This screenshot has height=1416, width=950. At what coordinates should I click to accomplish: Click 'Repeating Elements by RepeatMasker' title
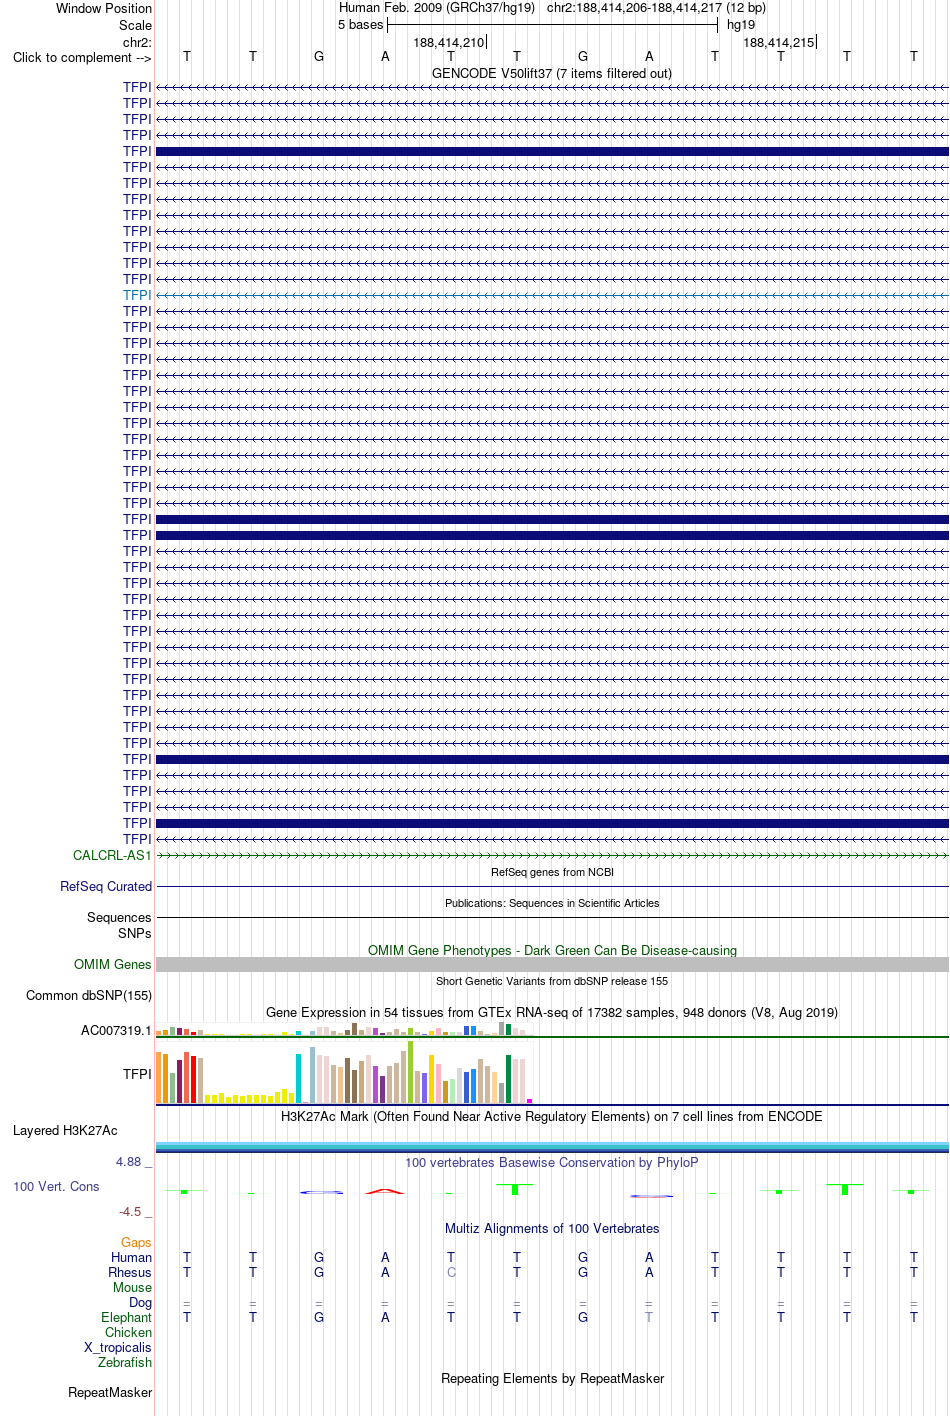pyautogui.click(x=552, y=1378)
